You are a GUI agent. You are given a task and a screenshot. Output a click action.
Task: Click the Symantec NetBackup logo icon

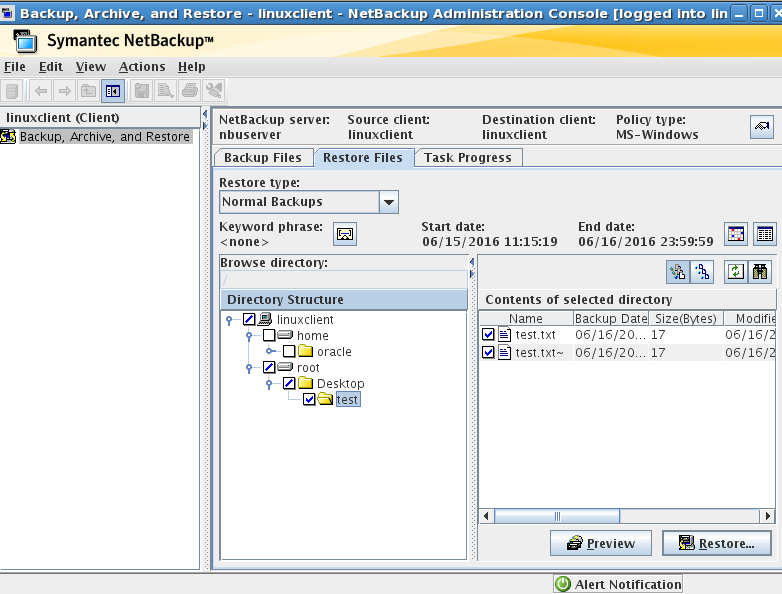click(25, 41)
